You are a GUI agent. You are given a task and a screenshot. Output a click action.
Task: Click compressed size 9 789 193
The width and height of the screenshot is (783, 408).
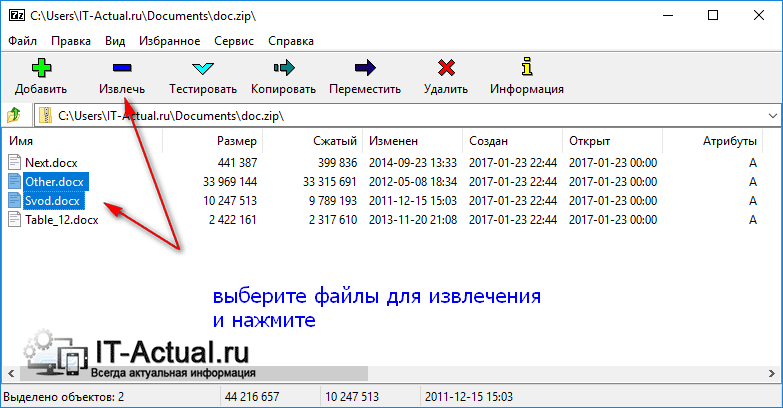[x=333, y=201]
